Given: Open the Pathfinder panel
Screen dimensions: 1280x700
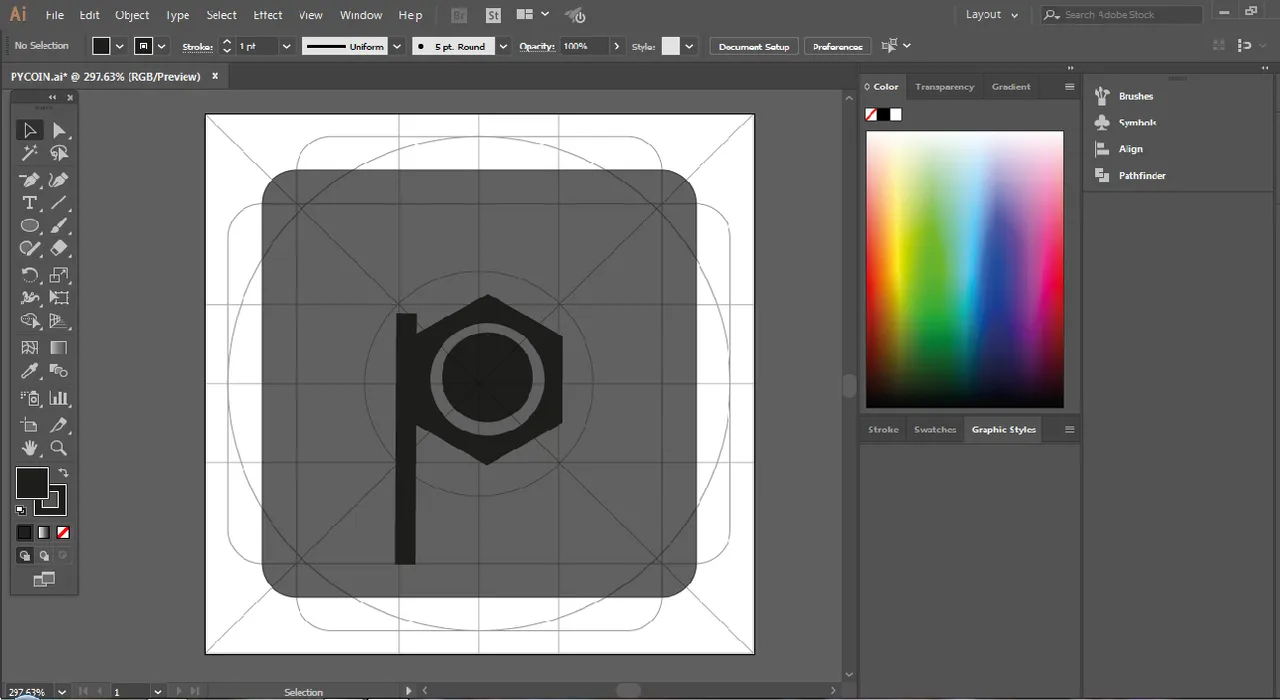Looking at the screenshot, I should click(1131, 175).
